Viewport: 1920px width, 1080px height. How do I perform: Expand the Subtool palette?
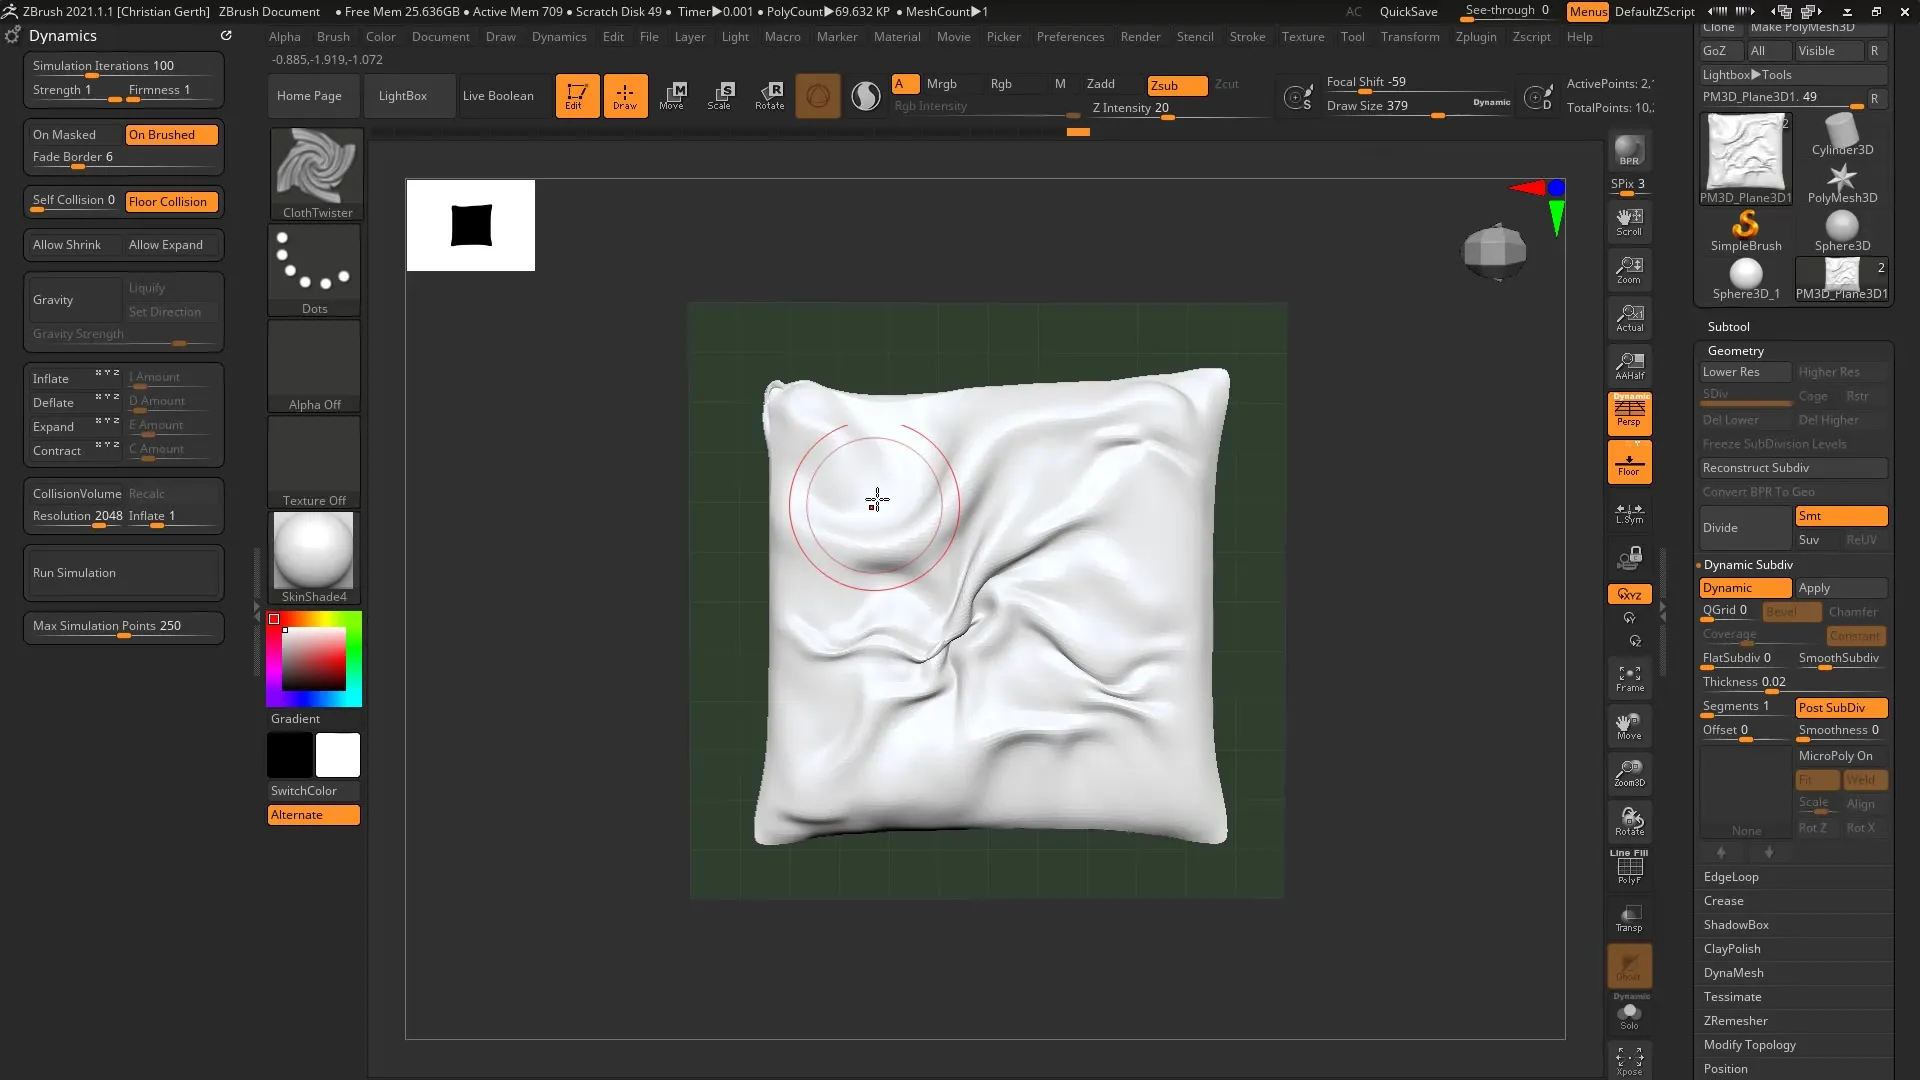tap(1728, 327)
